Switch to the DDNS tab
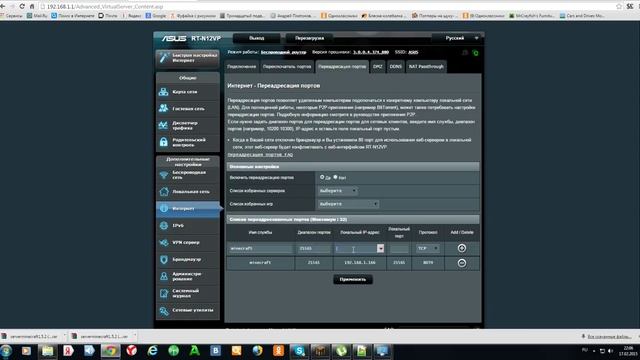The image size is (640, 360). (x=396, y=67)
